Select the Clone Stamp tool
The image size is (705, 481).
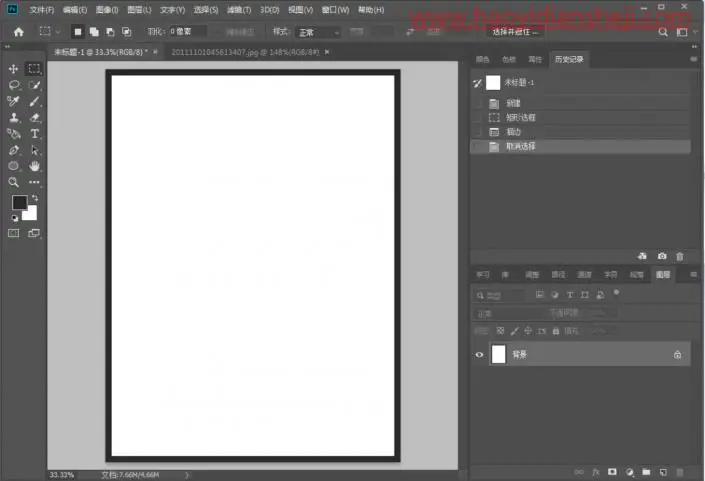[13, 117]
